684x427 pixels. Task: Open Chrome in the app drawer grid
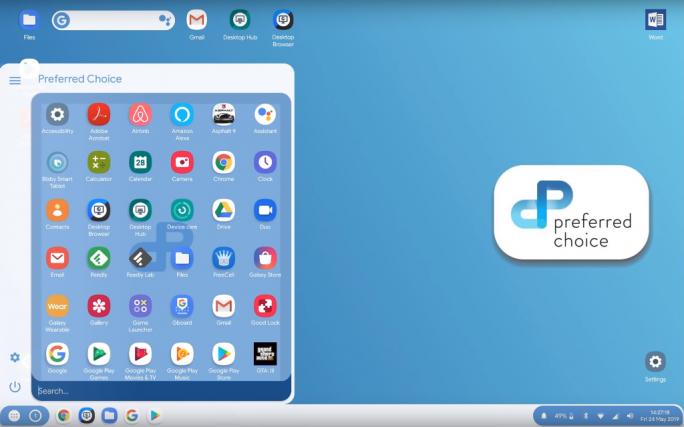pyautogui.click(x=224, y=163)
